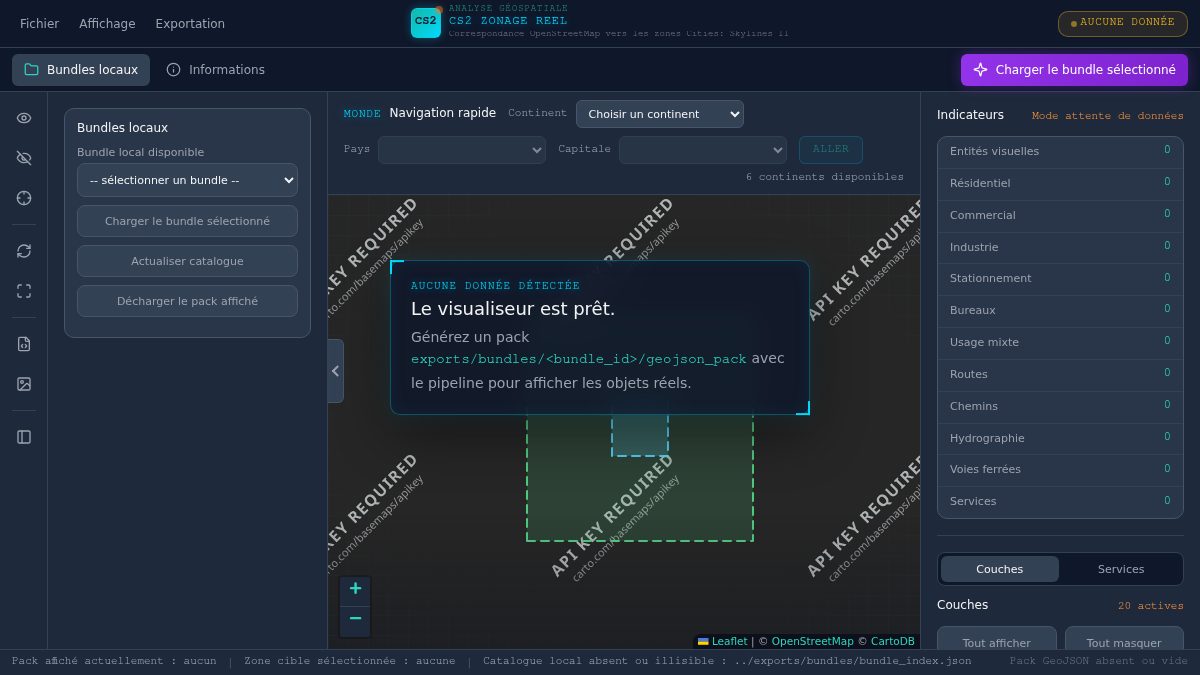
Task: Select the Couches tab in right panel
Action: coord(1000,569)
